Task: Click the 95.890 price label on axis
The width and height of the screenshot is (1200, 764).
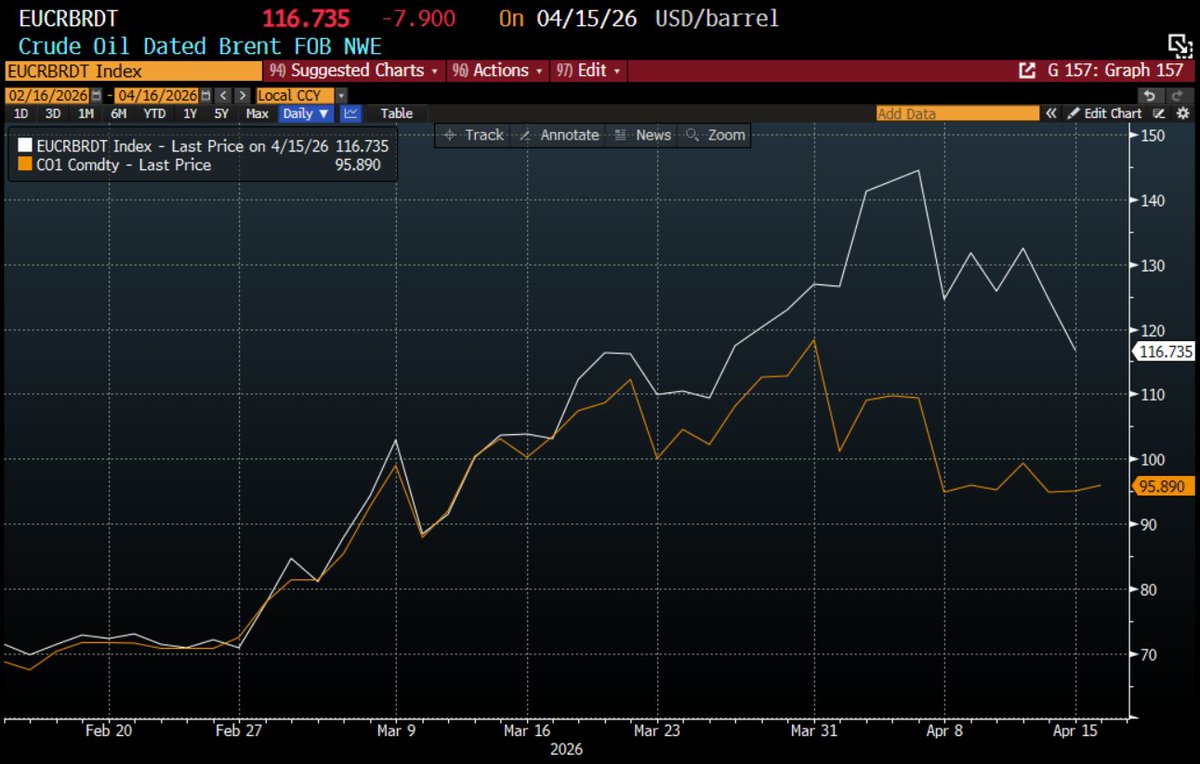Action: [x=1165, y=486]
